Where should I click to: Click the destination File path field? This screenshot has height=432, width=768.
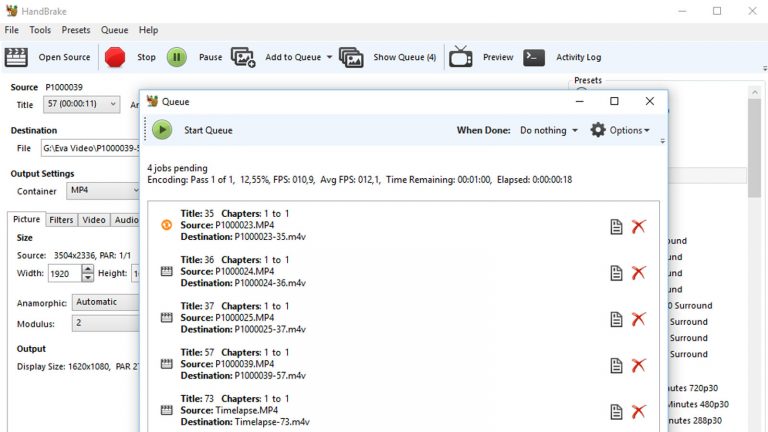[x=91, y=148]
